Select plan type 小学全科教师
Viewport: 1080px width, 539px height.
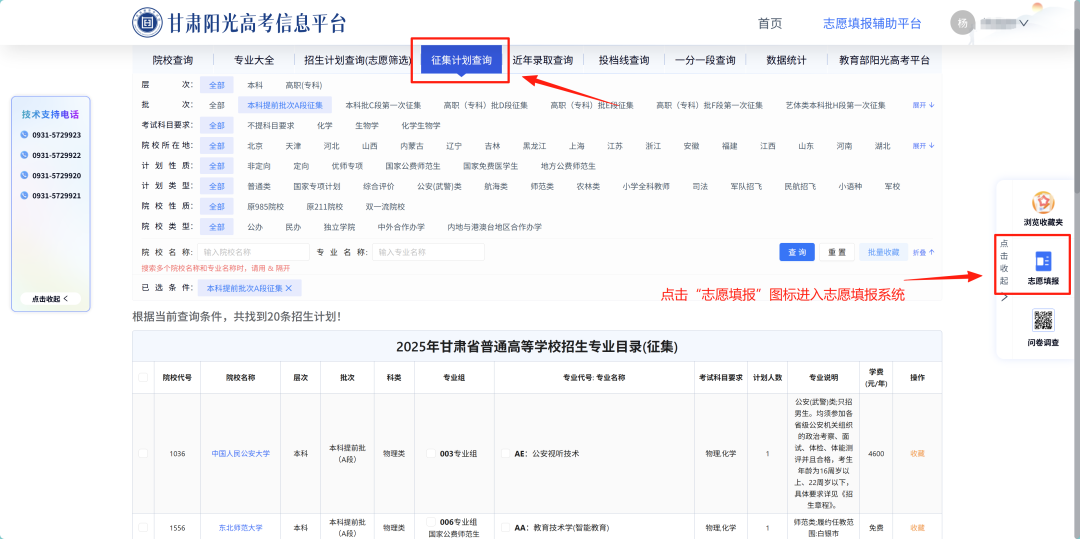[x=645, y=186]
